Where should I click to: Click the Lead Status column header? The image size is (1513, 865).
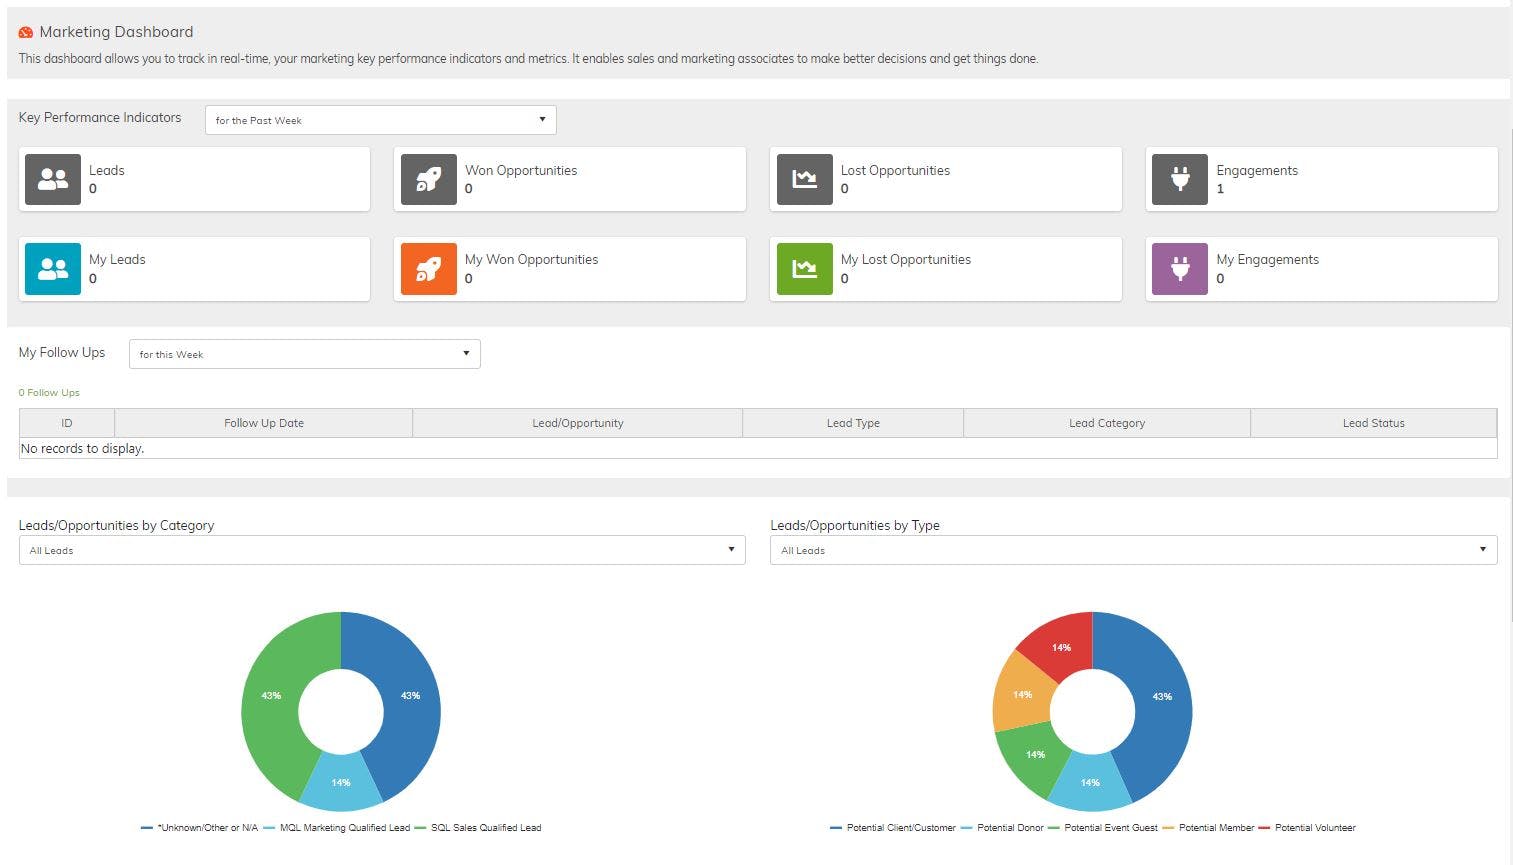(x=1374, y=423)
